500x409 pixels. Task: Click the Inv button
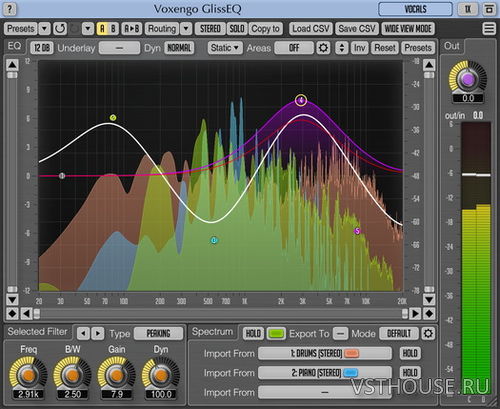359,48
